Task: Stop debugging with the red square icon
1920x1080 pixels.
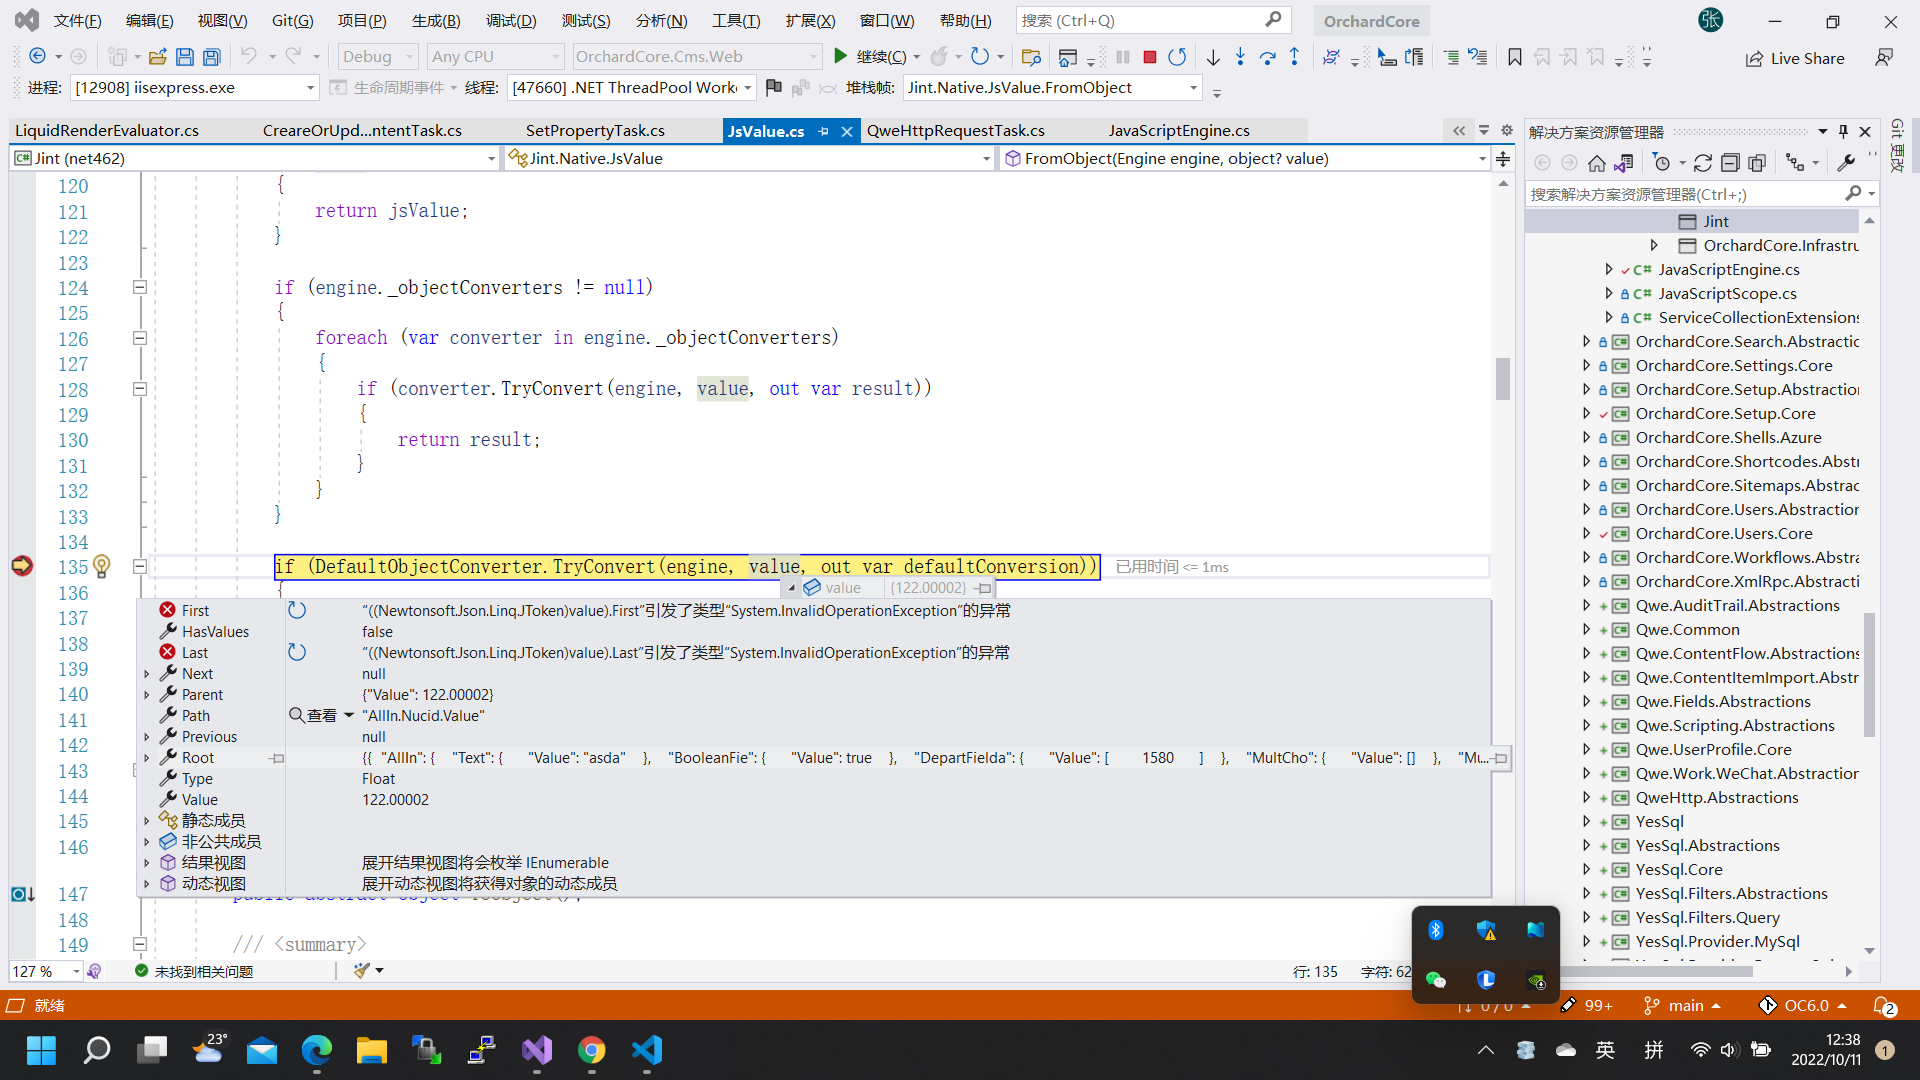Action: pos(1150,57)
